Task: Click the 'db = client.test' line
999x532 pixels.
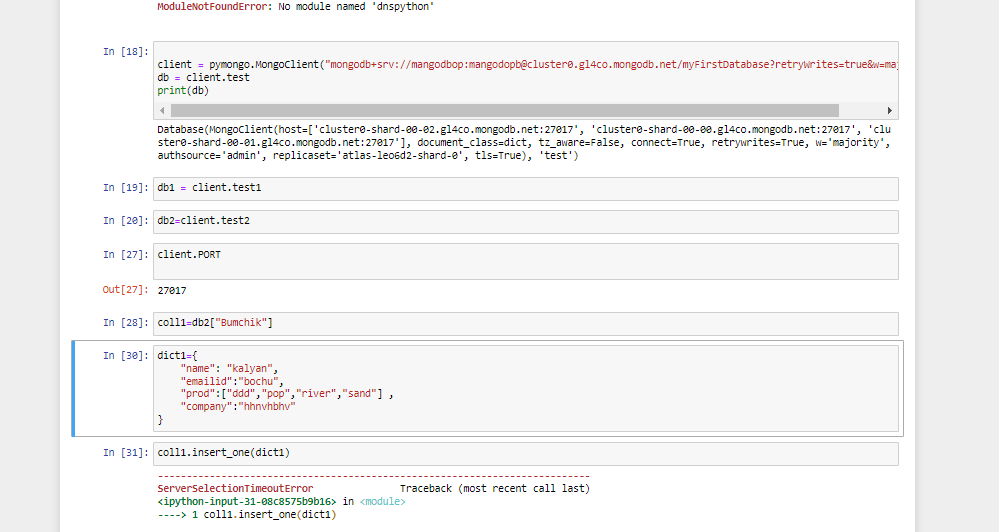Action: coord(203,77)
